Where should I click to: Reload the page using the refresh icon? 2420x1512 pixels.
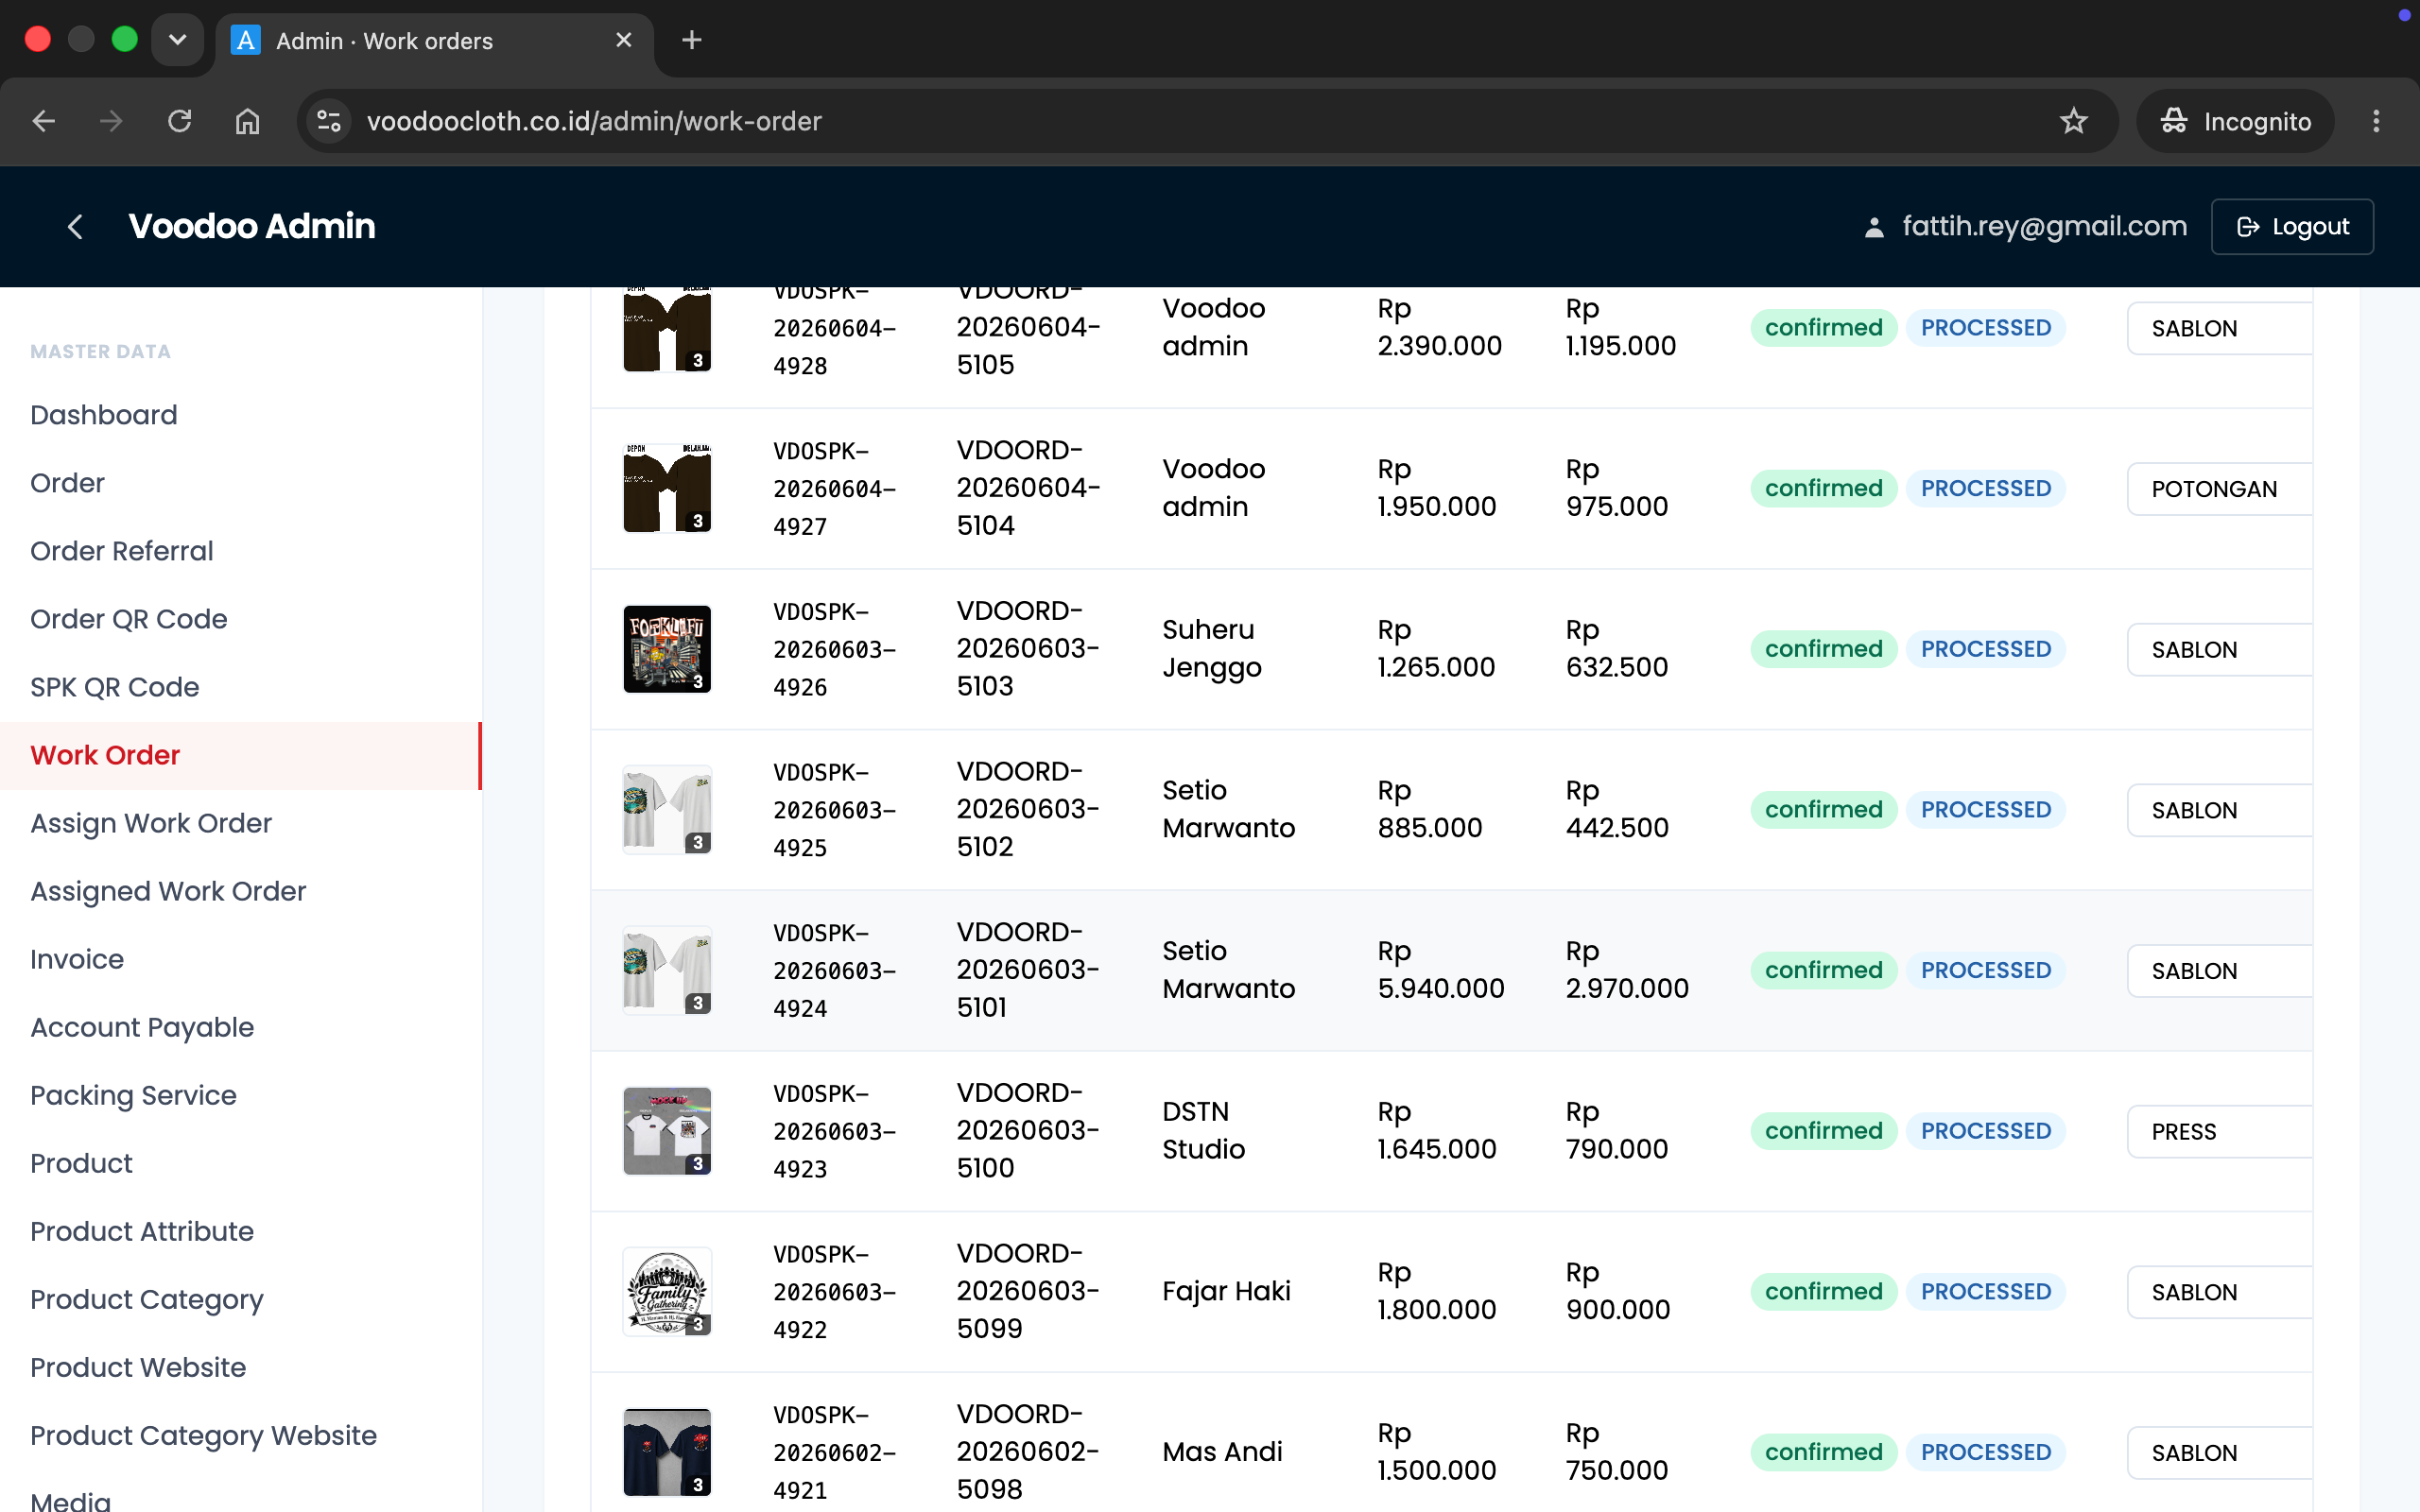click(179, 121)
